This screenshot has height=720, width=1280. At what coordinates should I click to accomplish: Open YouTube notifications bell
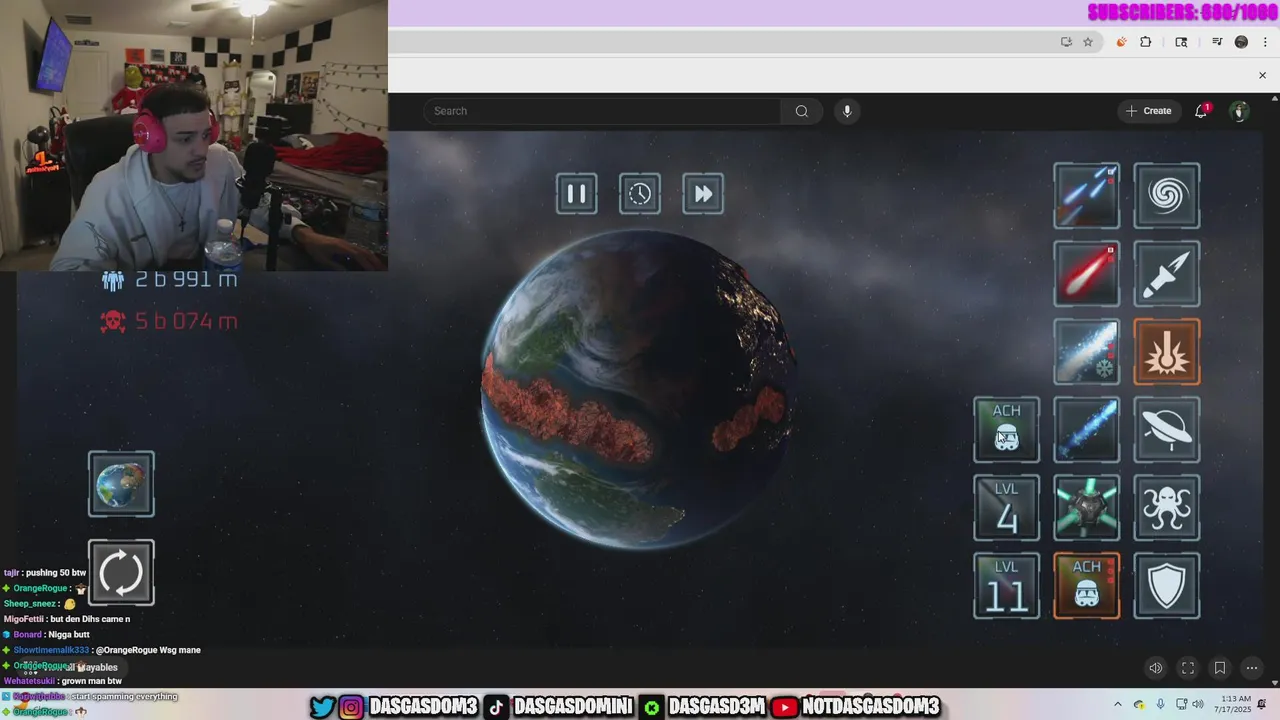(1202, 111)
